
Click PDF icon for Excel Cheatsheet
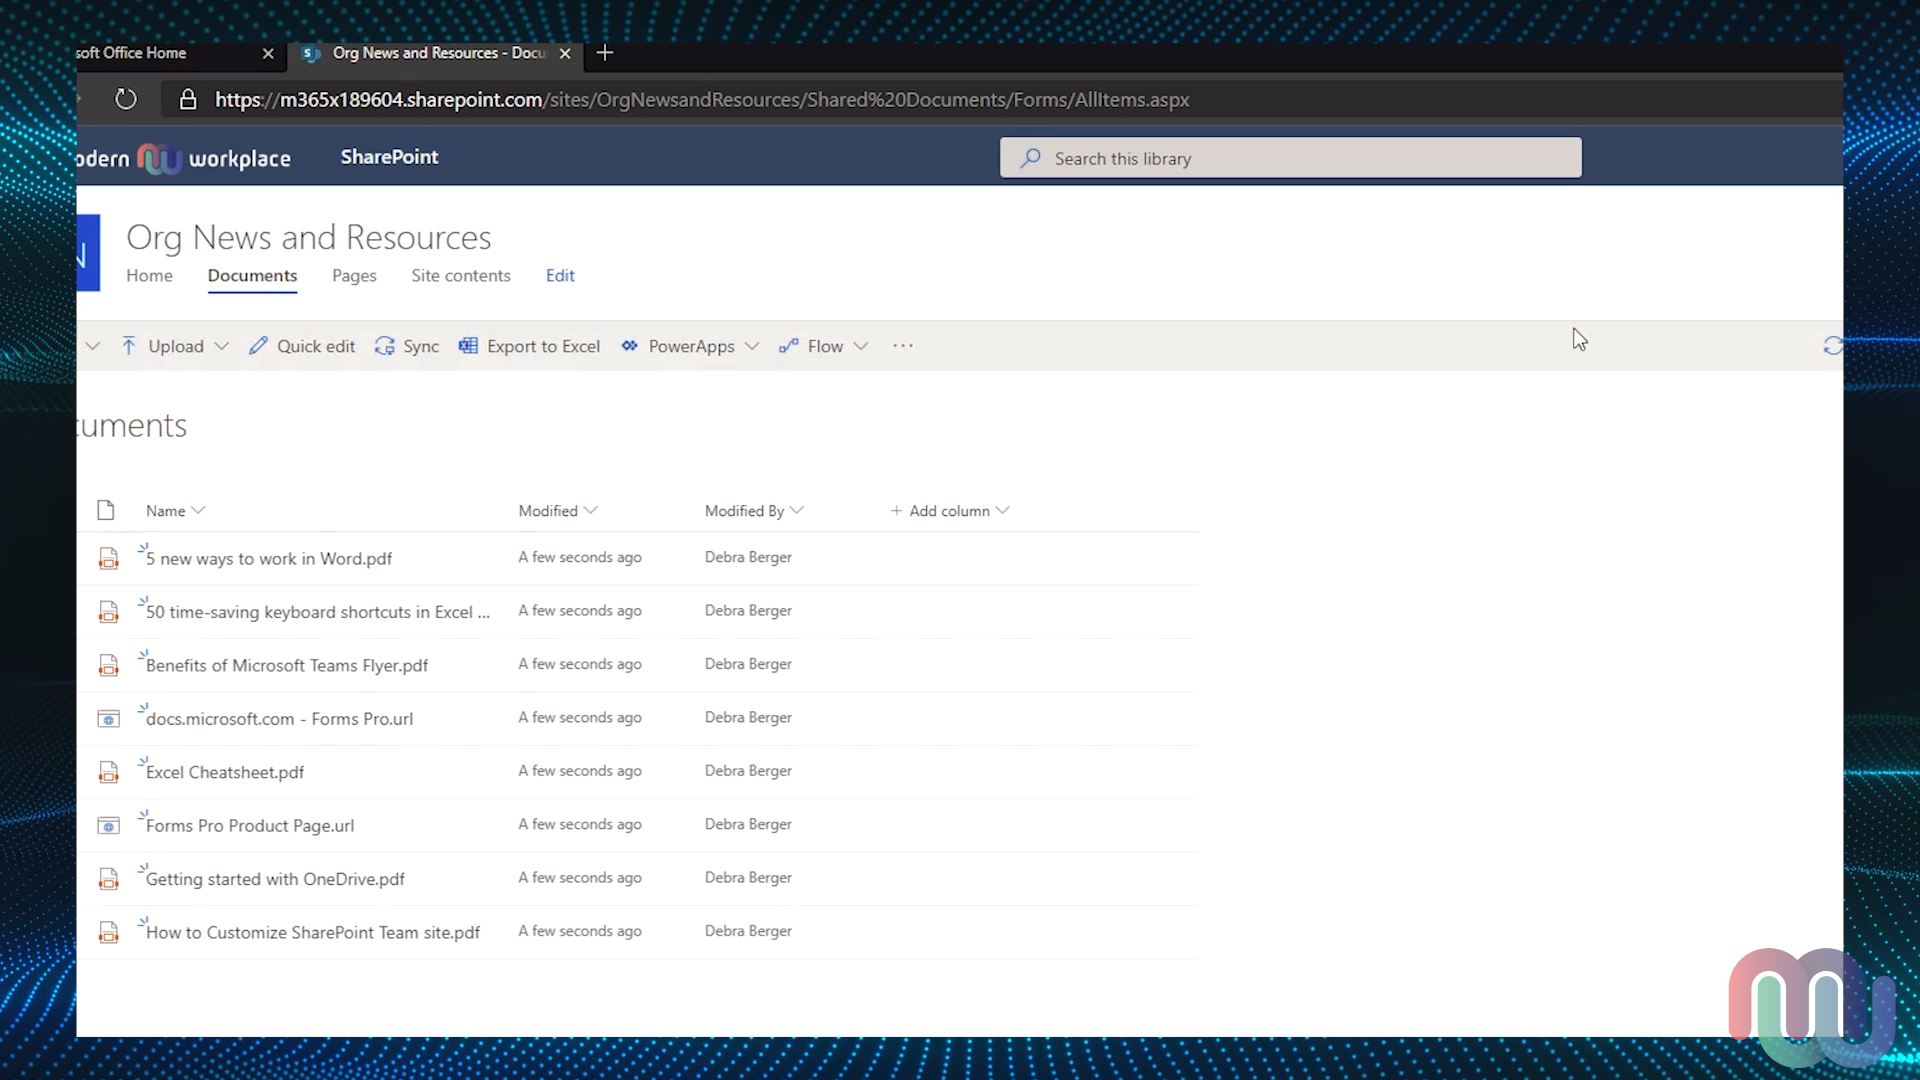tap(108, 772)
